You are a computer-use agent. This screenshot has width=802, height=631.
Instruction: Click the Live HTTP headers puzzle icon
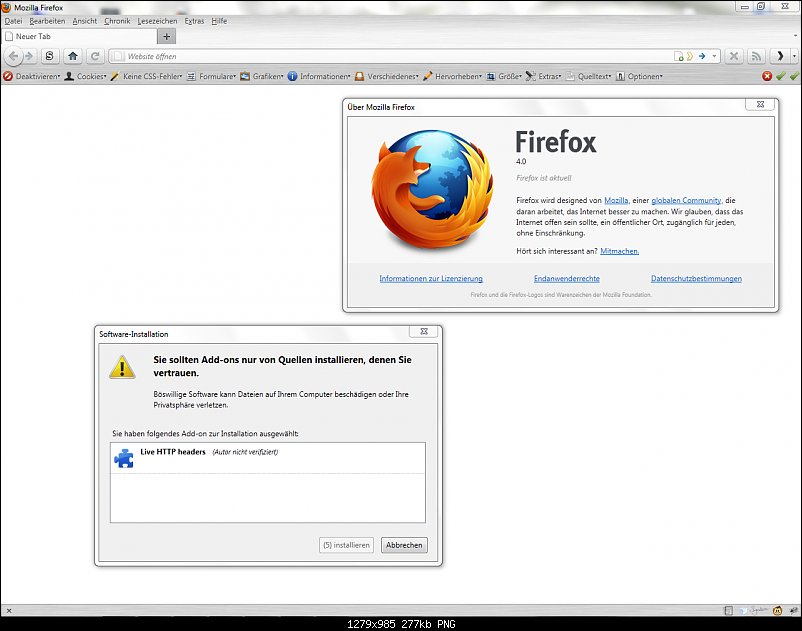pyautogui.click(x=124, y=458)
